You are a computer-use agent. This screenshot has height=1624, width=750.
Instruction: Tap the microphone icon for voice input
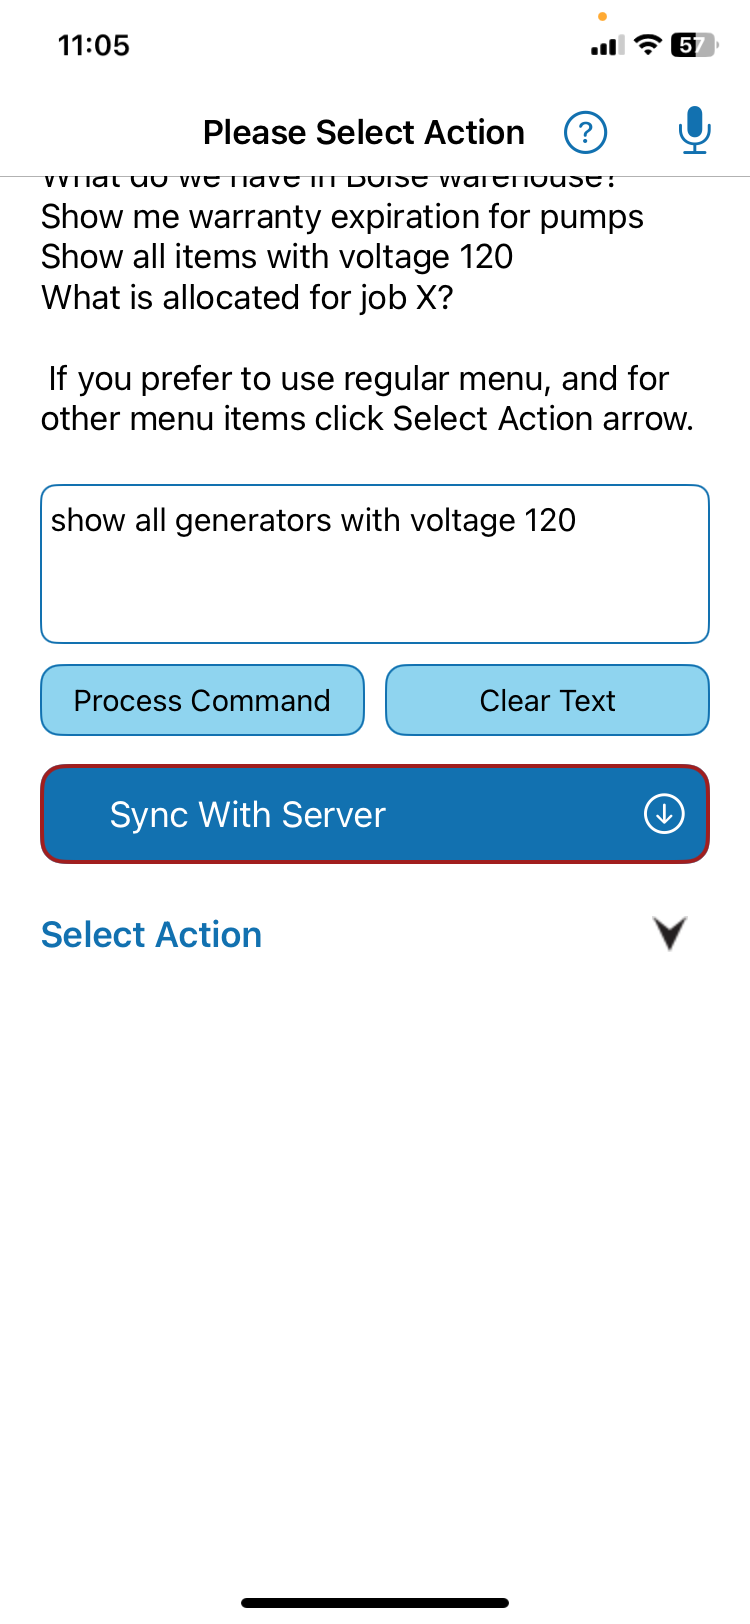point(694,131)
